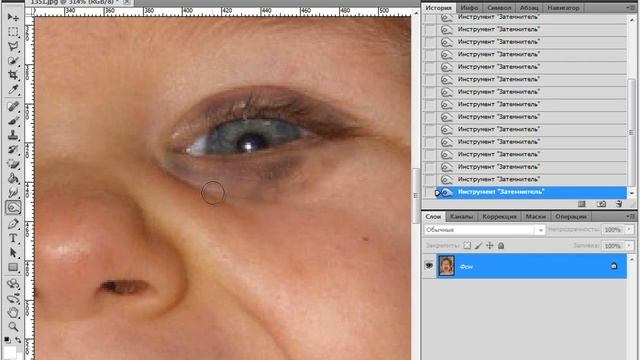Screen dimensions: 640x360
Task: Open the Коррекция tab
Action: [499, 216]
